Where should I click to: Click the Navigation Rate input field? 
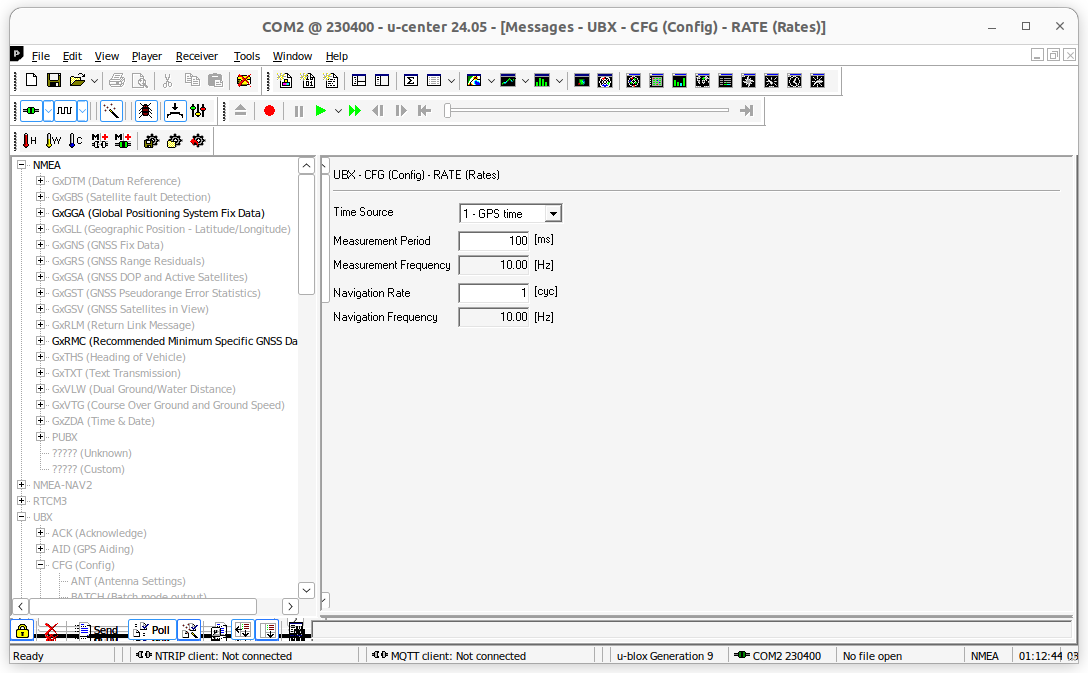495,293
